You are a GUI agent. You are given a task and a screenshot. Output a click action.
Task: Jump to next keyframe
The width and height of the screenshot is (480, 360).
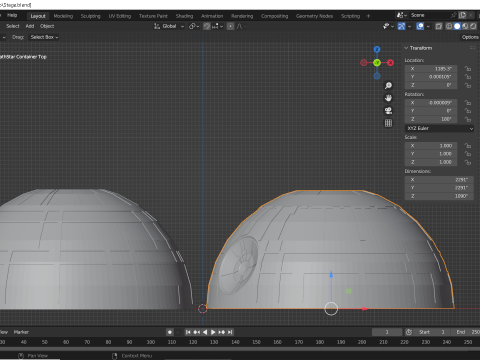(x=222, y=332)
